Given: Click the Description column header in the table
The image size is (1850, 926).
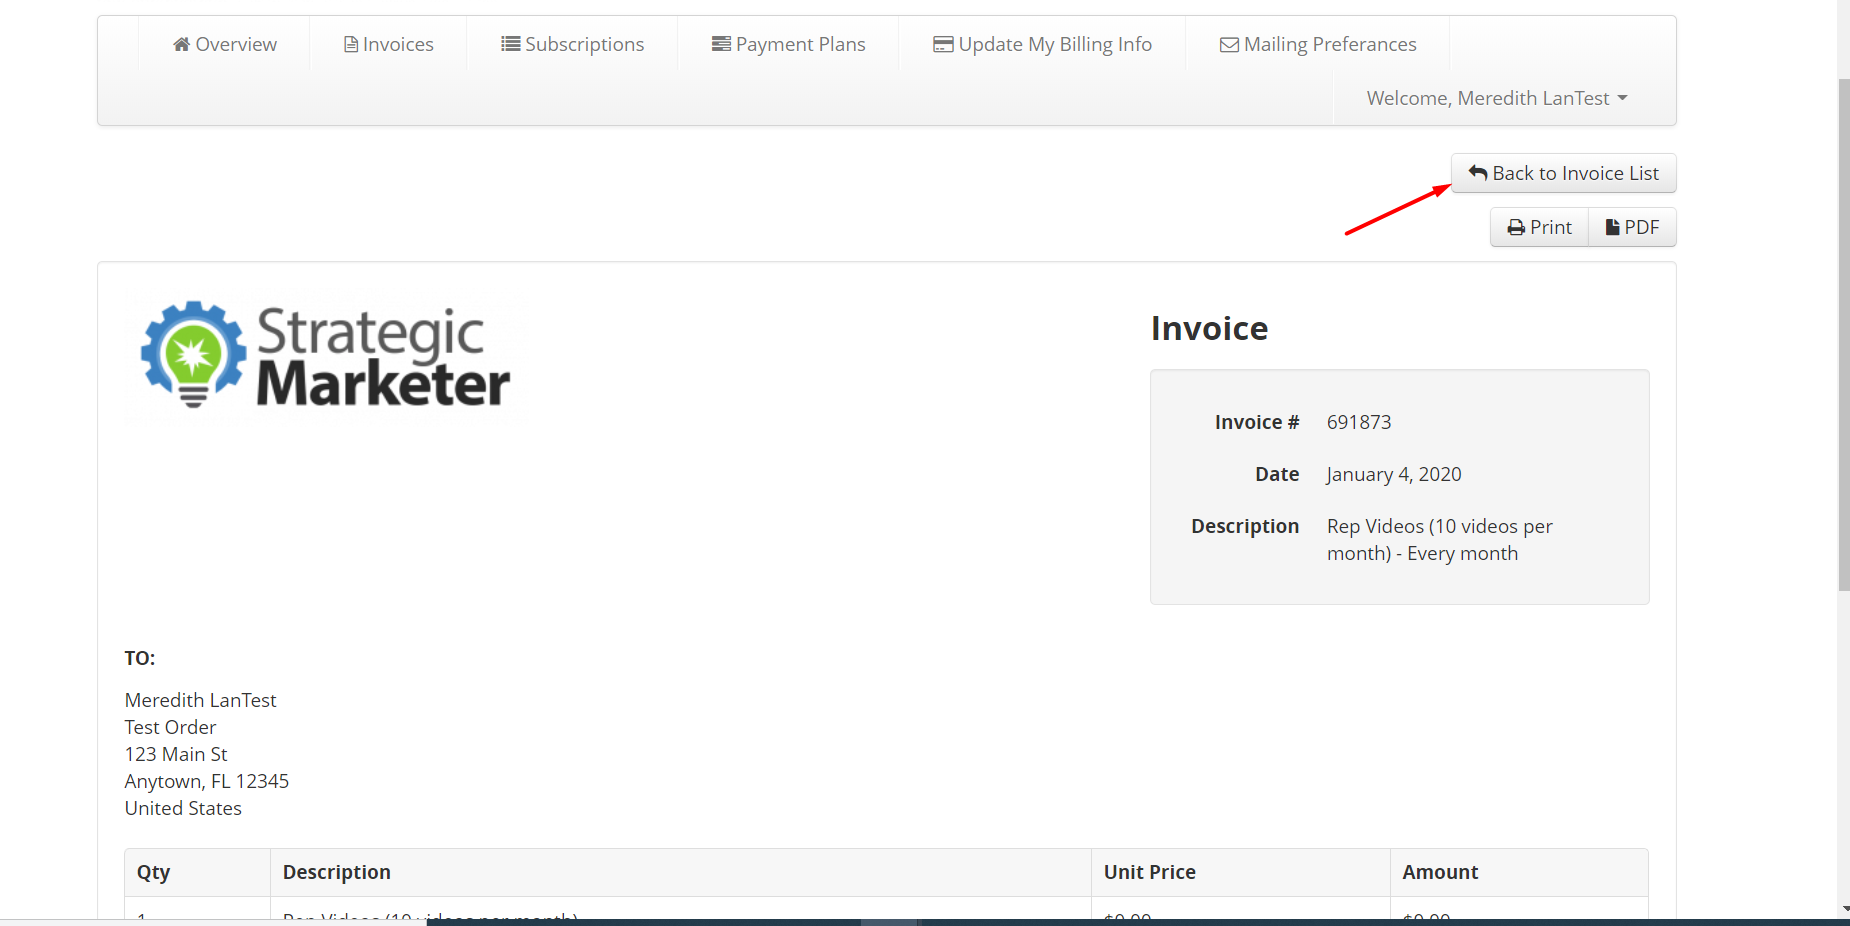Looking at the screenshot, I should [x=336, y=872].
